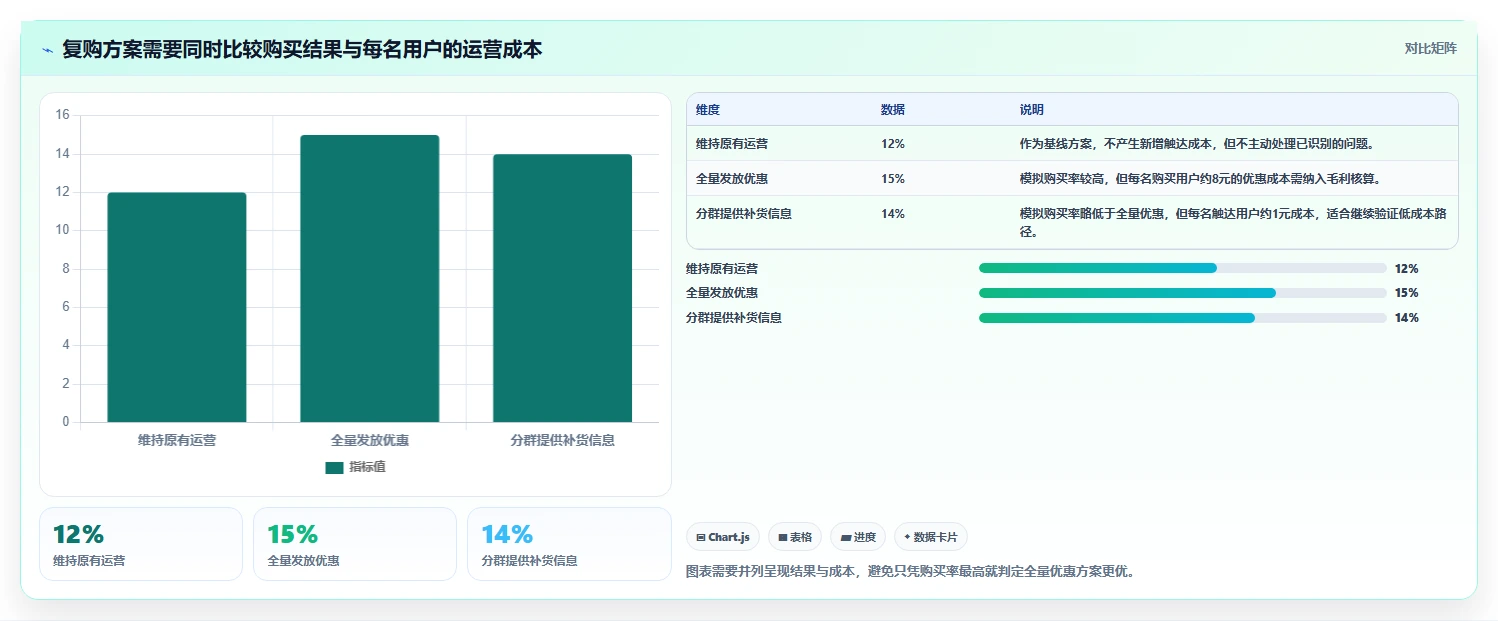Open the 15% 全量发放优惠 data card
The image size is (1498, 621).
355,544
